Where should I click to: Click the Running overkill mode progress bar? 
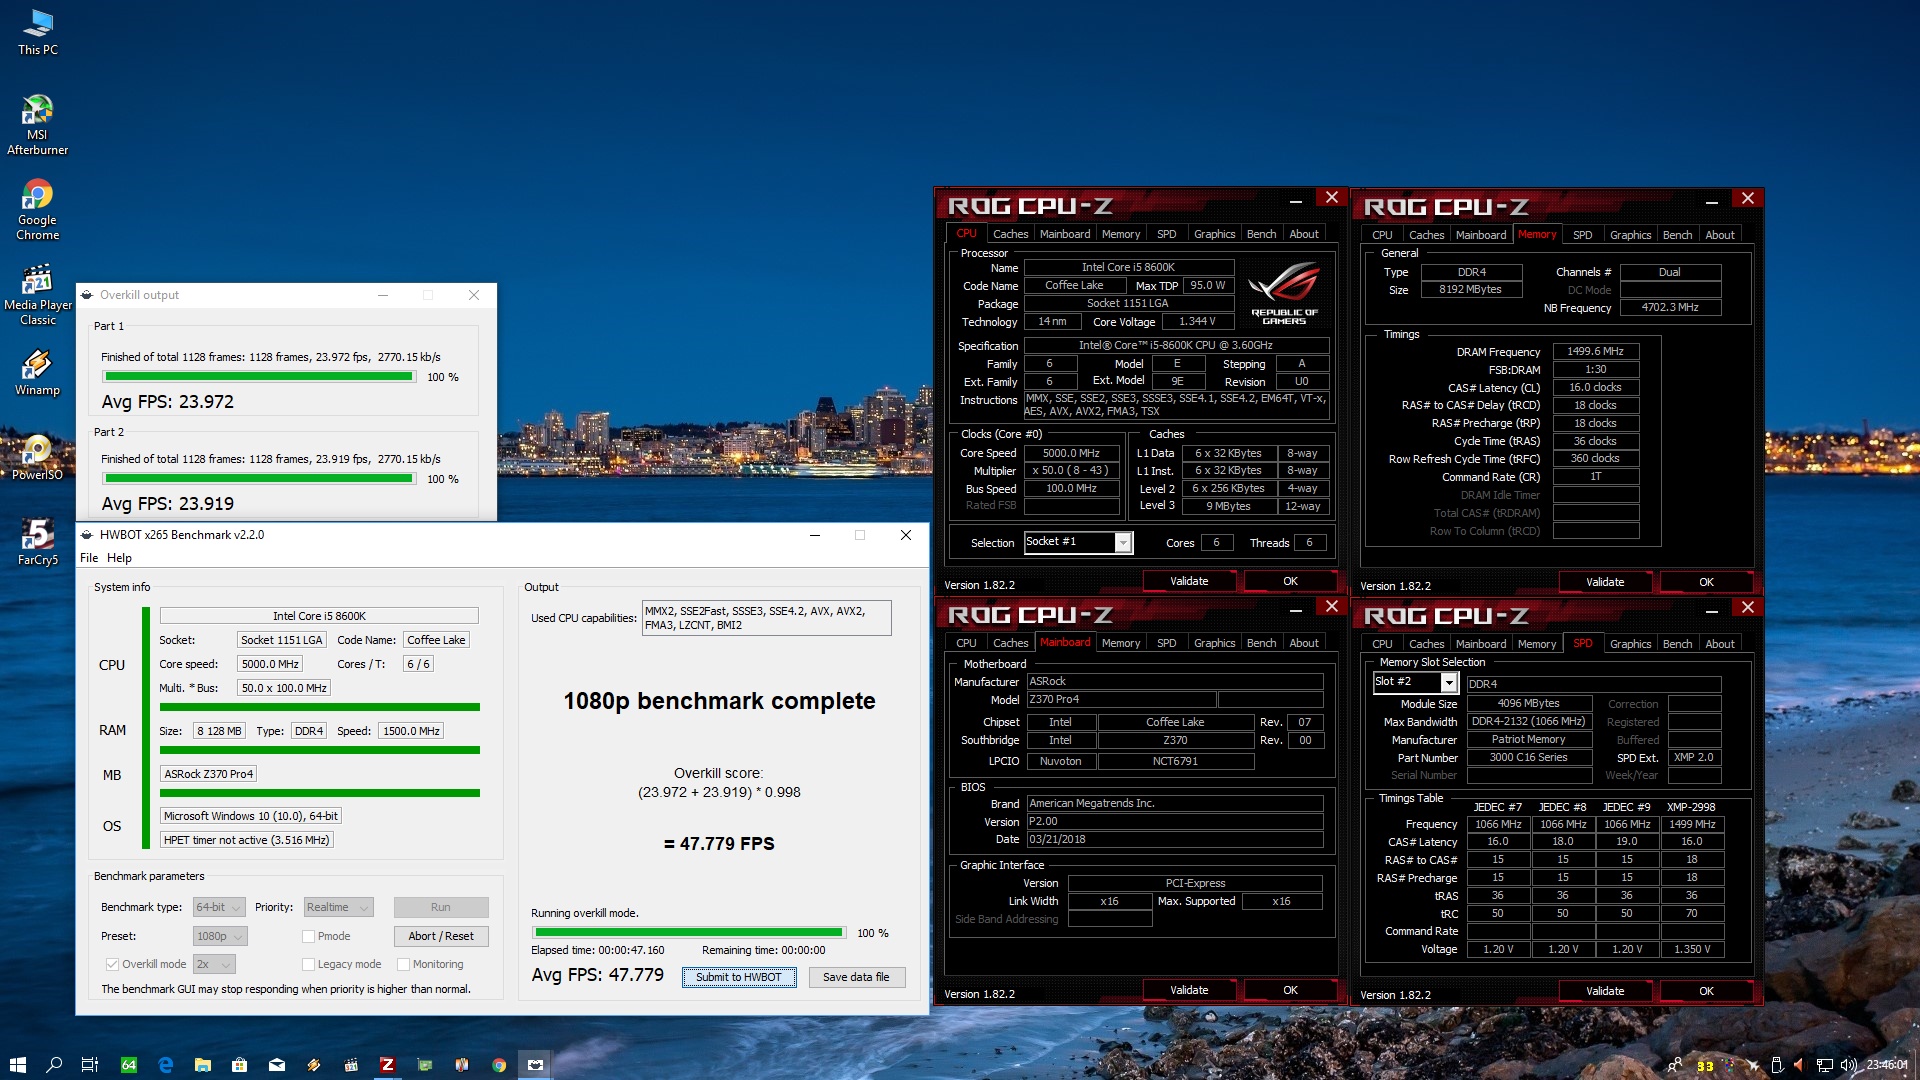(689, 933)
